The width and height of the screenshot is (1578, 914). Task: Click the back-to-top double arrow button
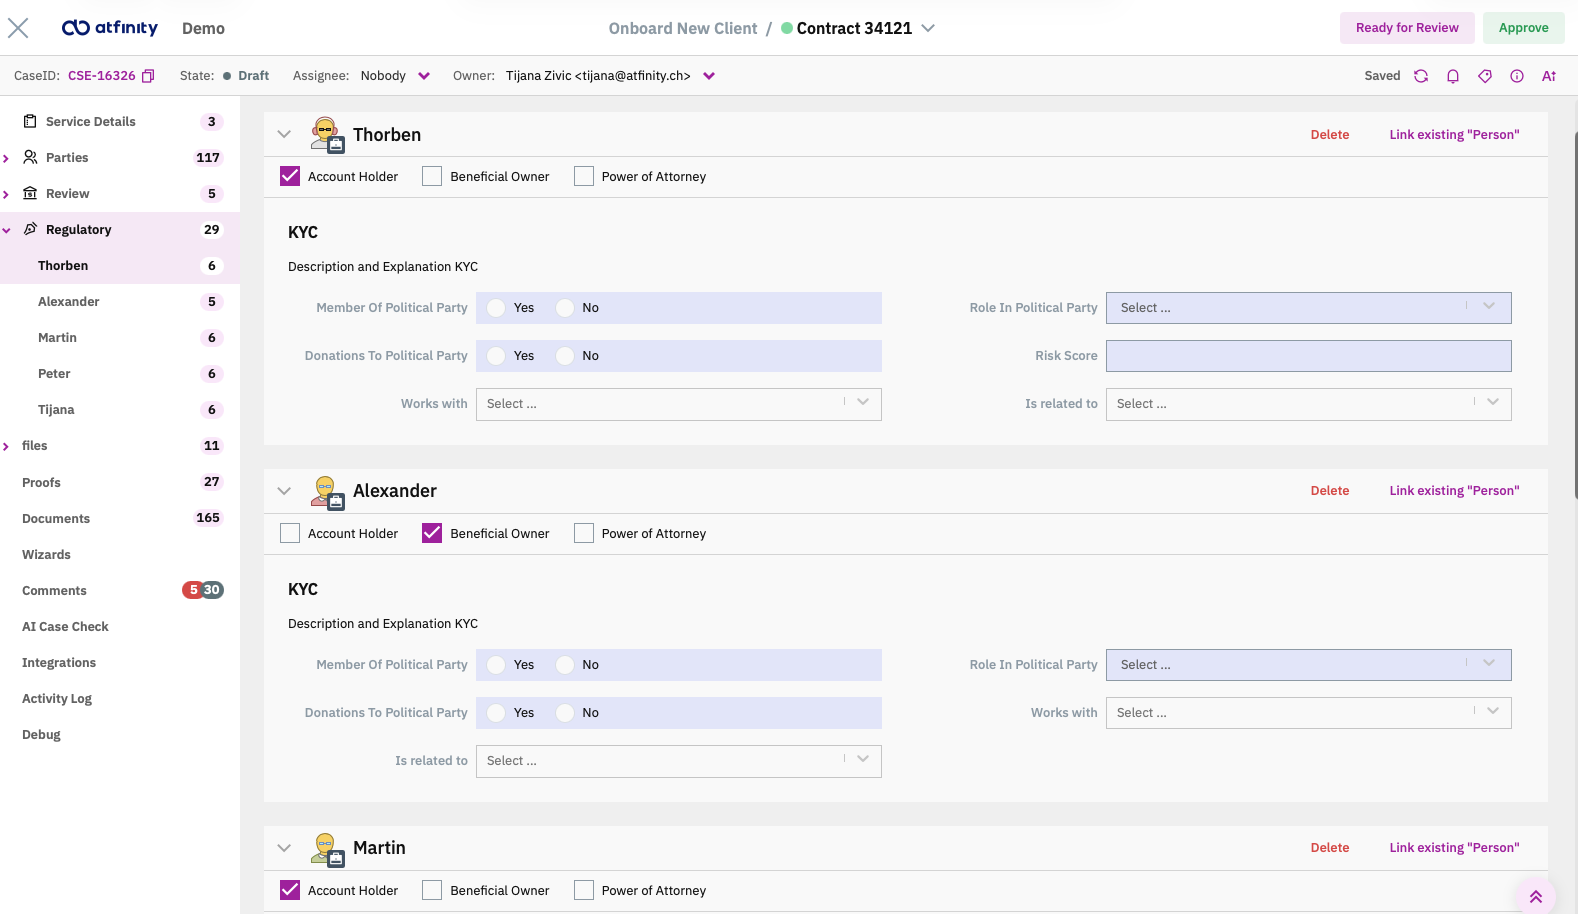point(1536,897)
